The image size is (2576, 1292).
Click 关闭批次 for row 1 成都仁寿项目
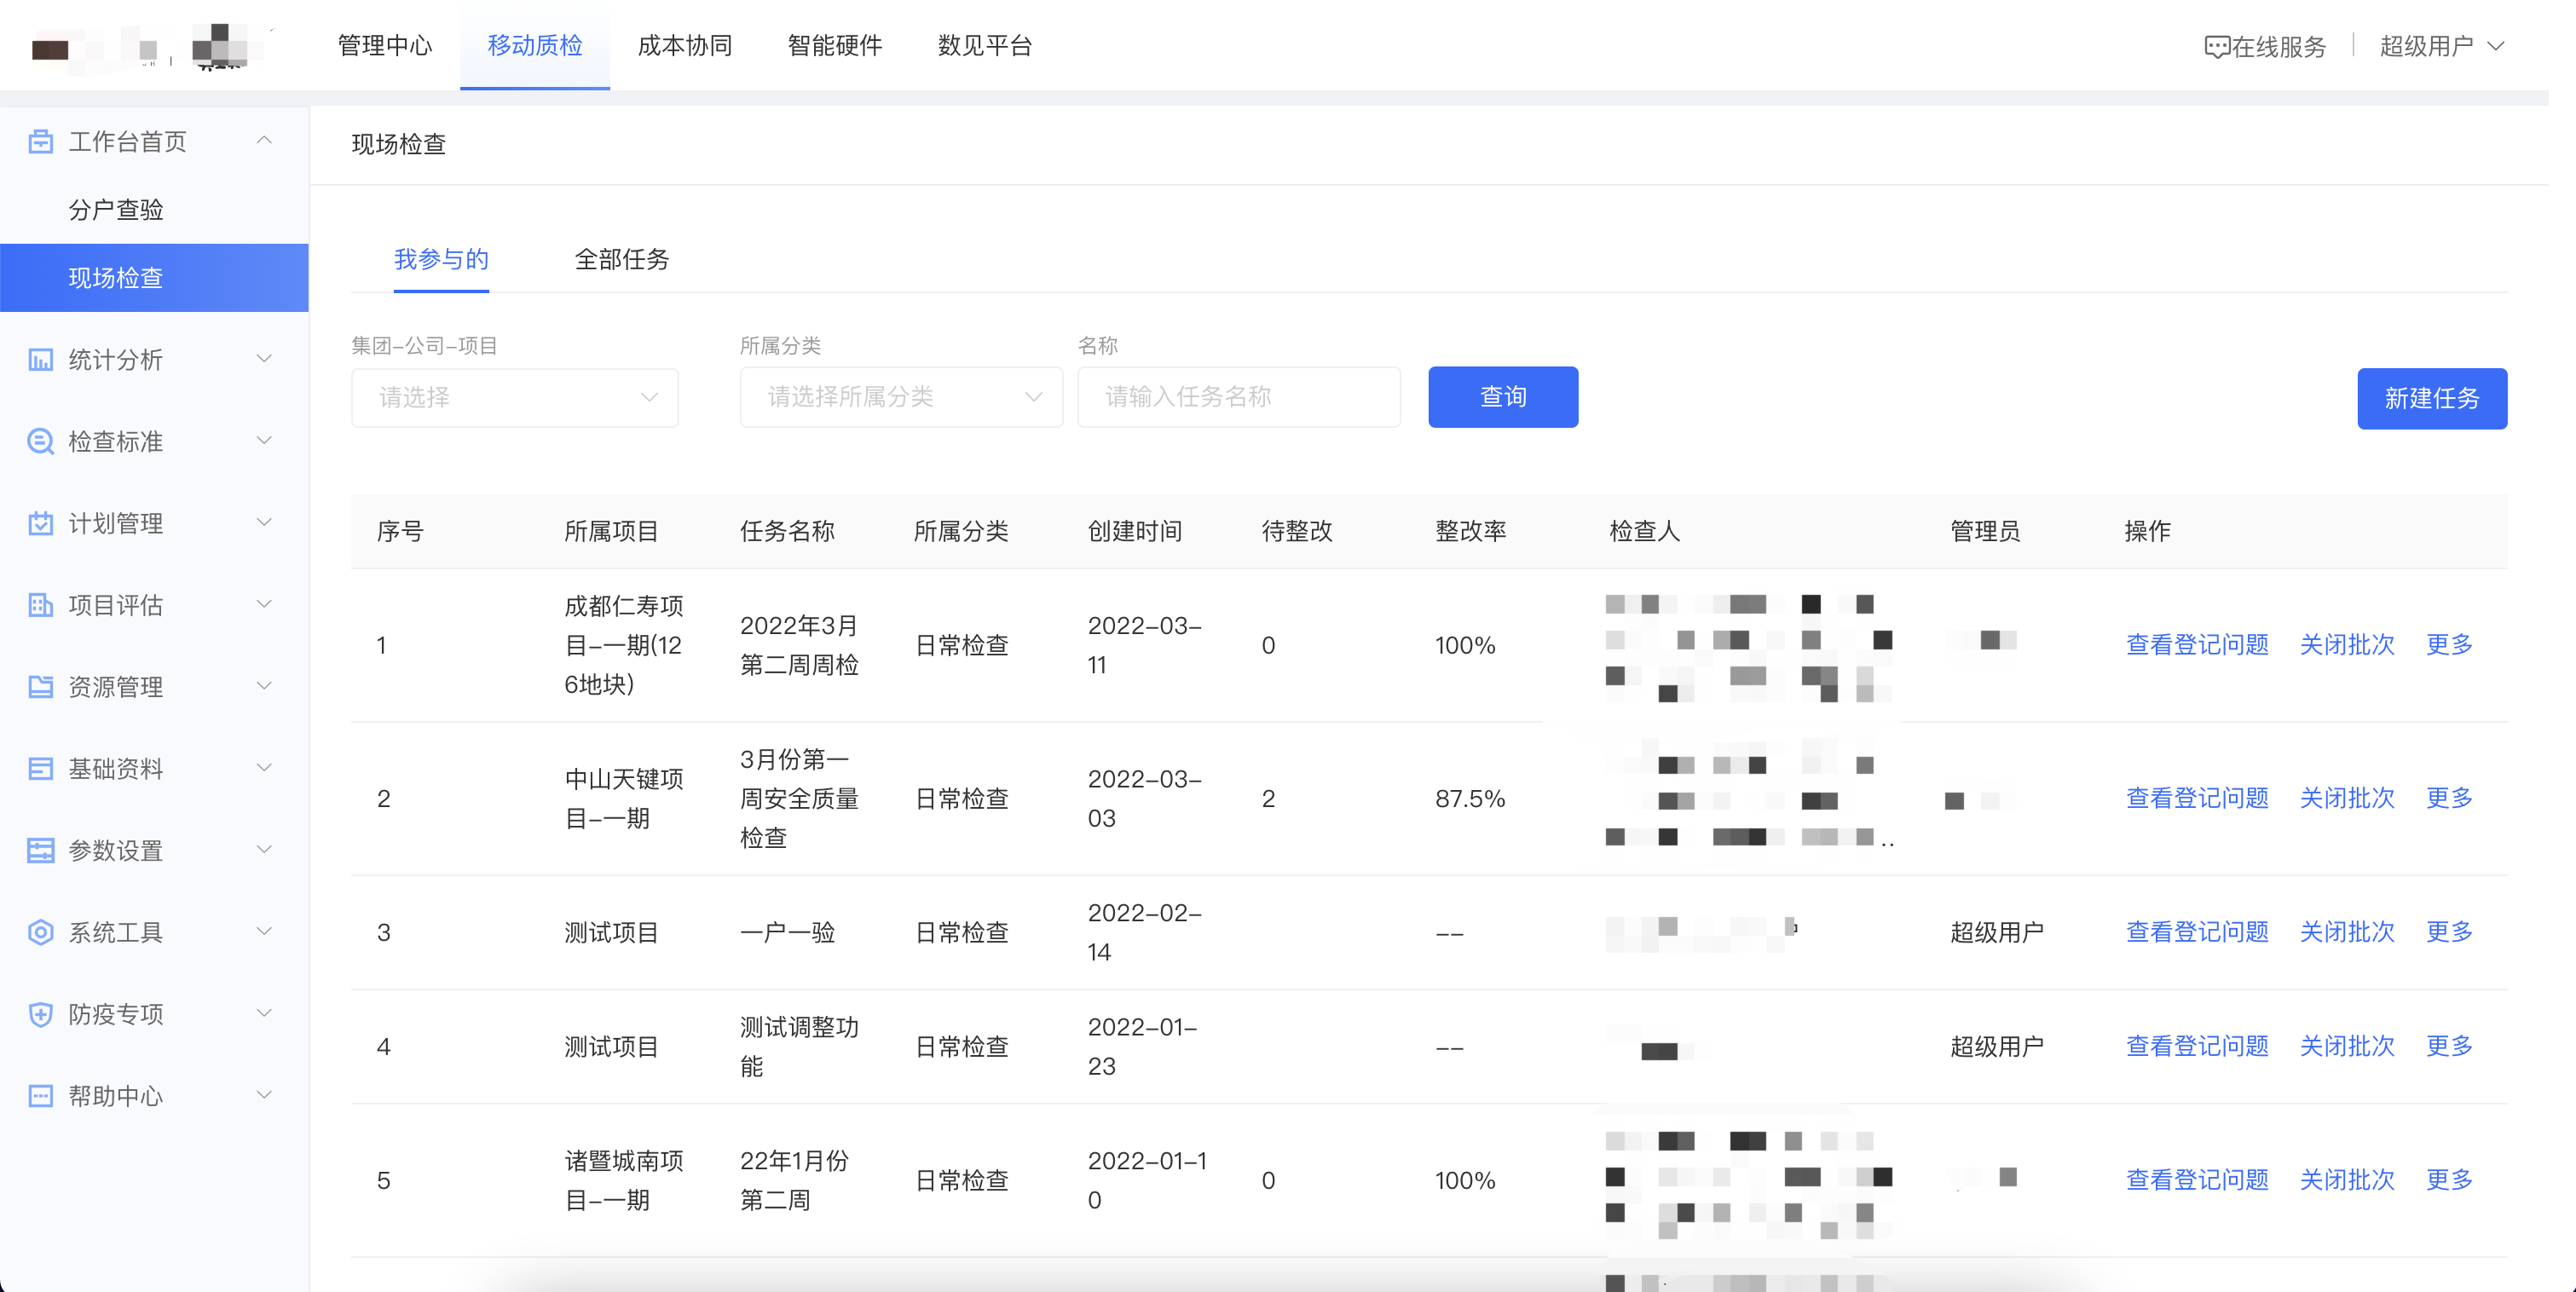coord(2347,644)
